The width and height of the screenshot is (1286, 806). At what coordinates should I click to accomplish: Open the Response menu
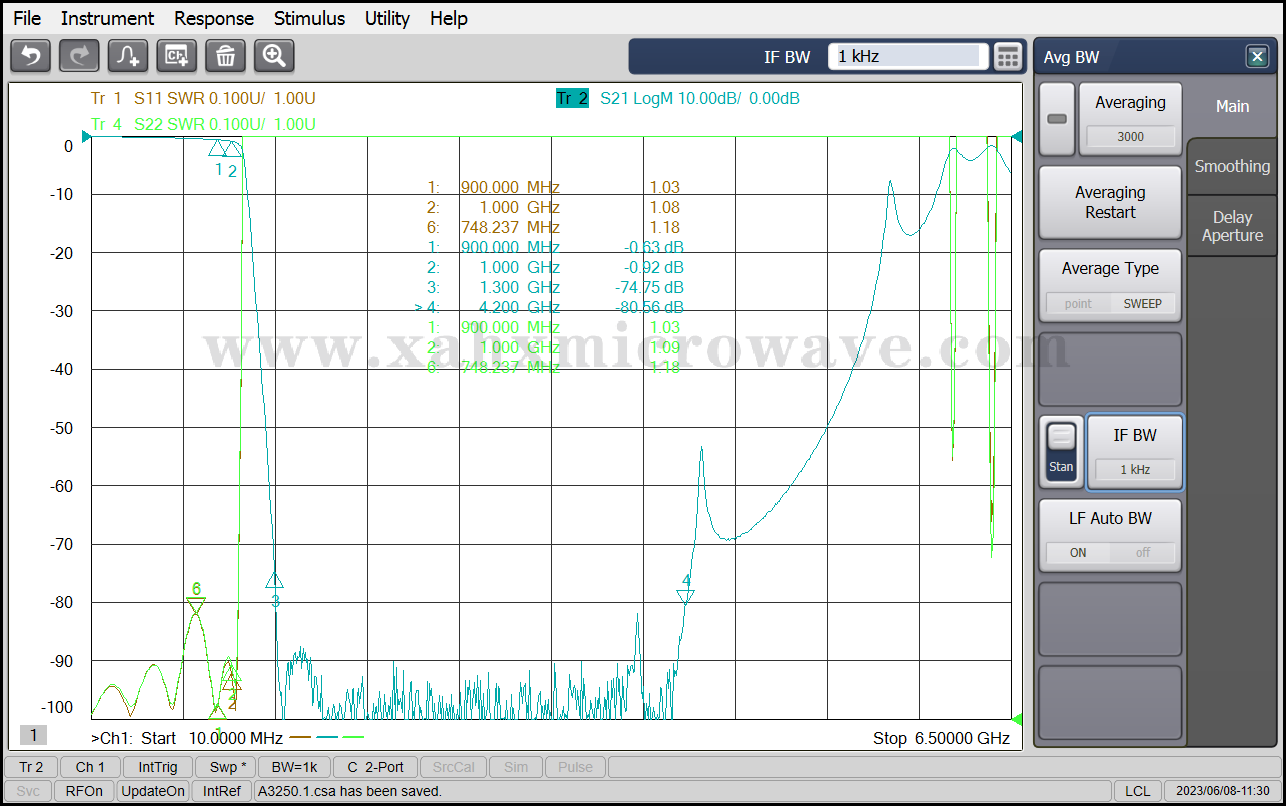[x=214, y=18]
